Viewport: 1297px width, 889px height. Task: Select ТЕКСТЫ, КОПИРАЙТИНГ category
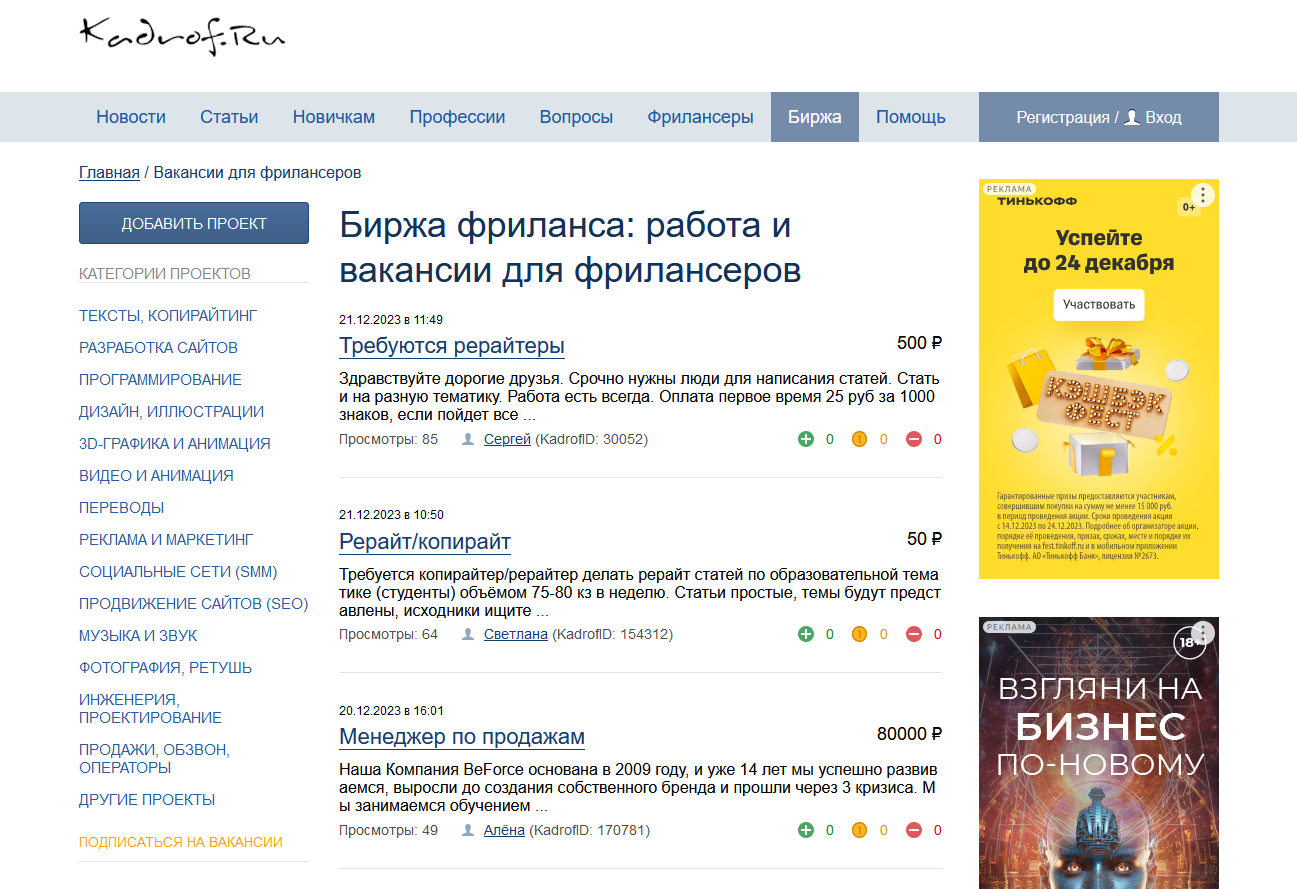coord(168,316)
